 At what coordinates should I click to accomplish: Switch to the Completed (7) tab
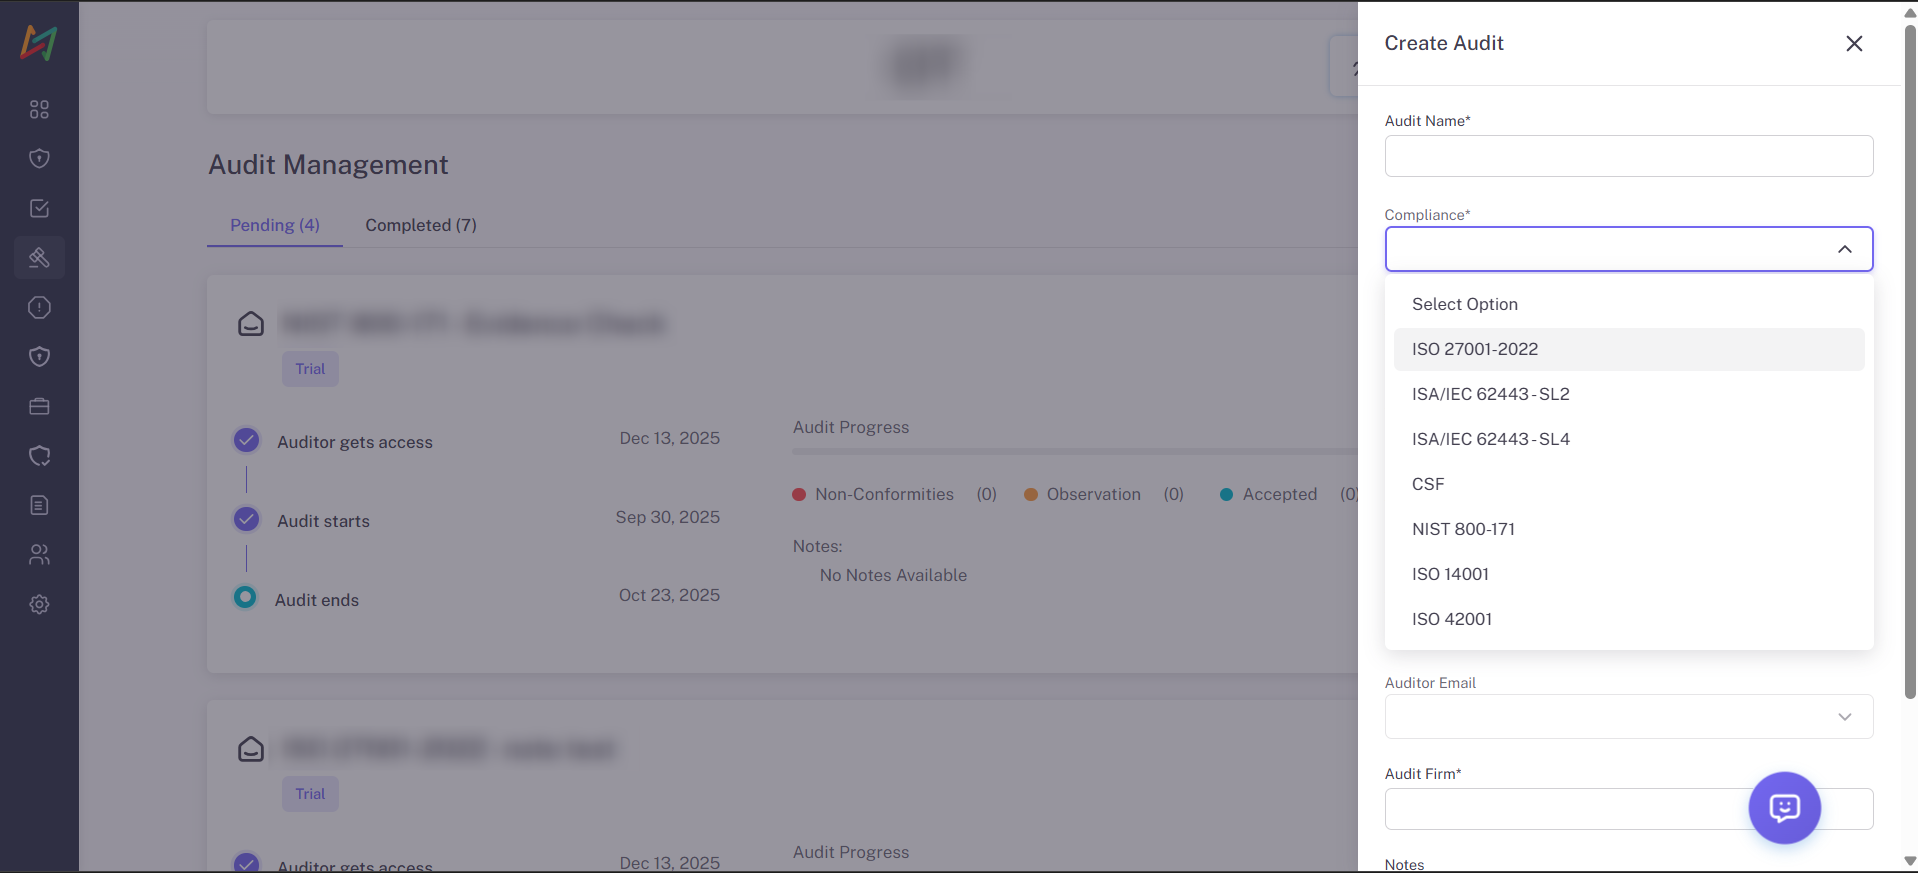pos(420,225)
